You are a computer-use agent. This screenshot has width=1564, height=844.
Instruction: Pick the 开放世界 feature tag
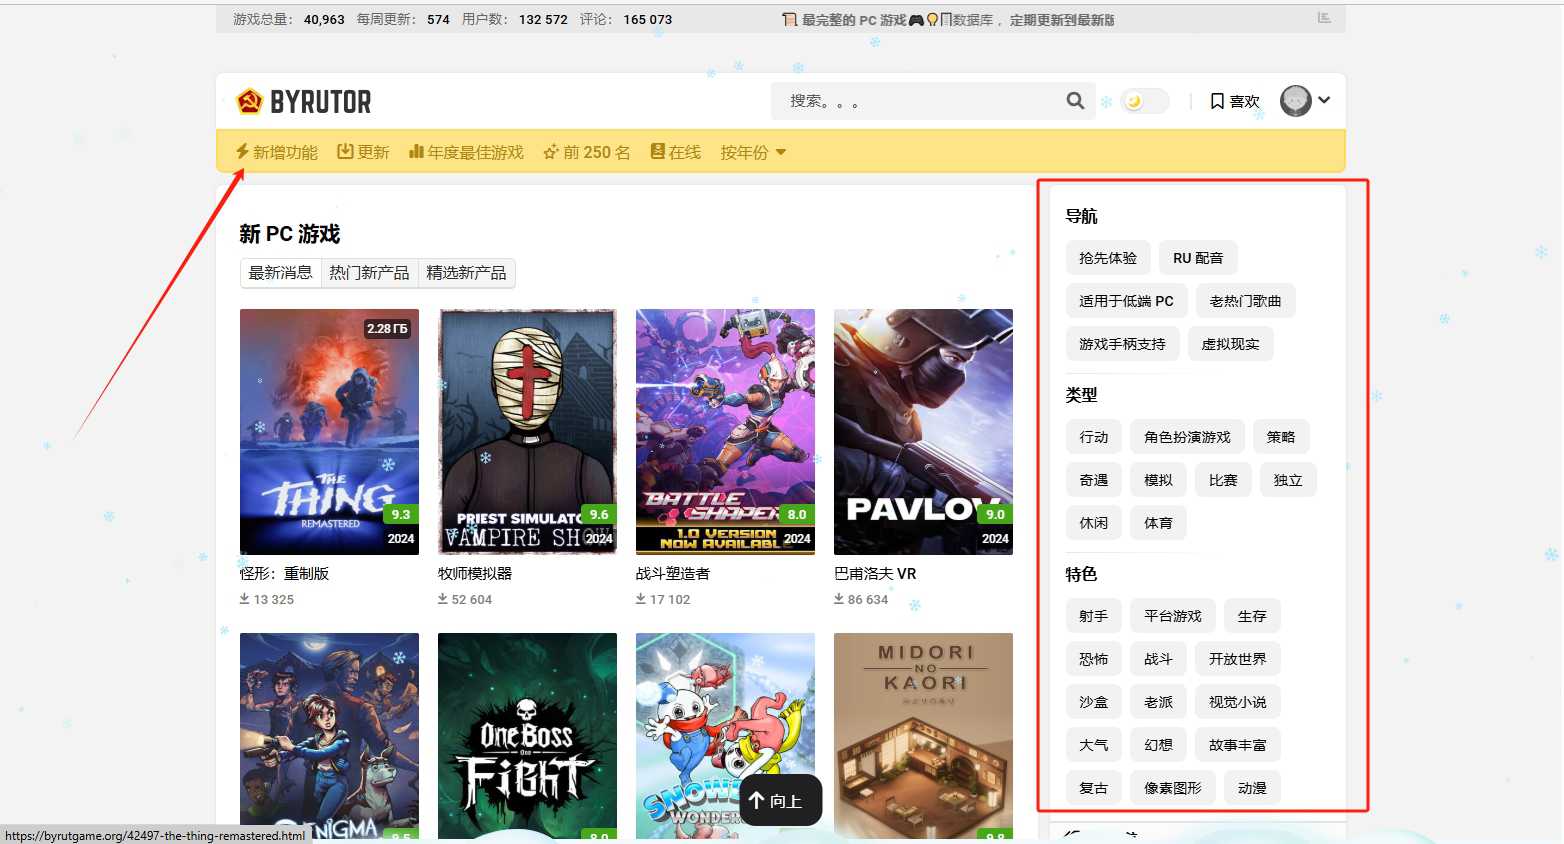pyautogui.click(x=1238, y=659)
